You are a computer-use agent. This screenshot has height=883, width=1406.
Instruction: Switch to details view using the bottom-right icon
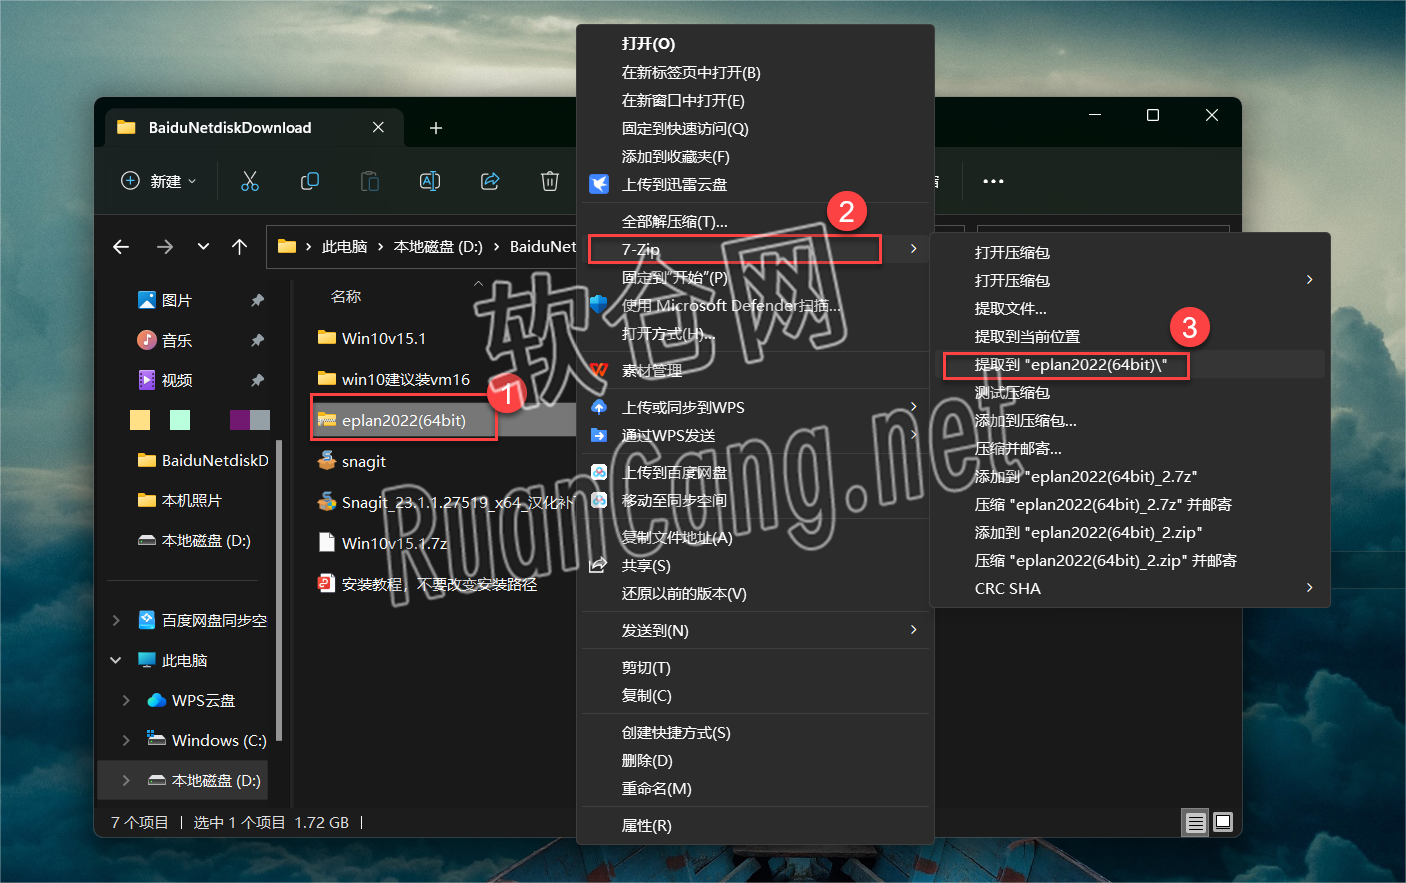pos(1196,822)
